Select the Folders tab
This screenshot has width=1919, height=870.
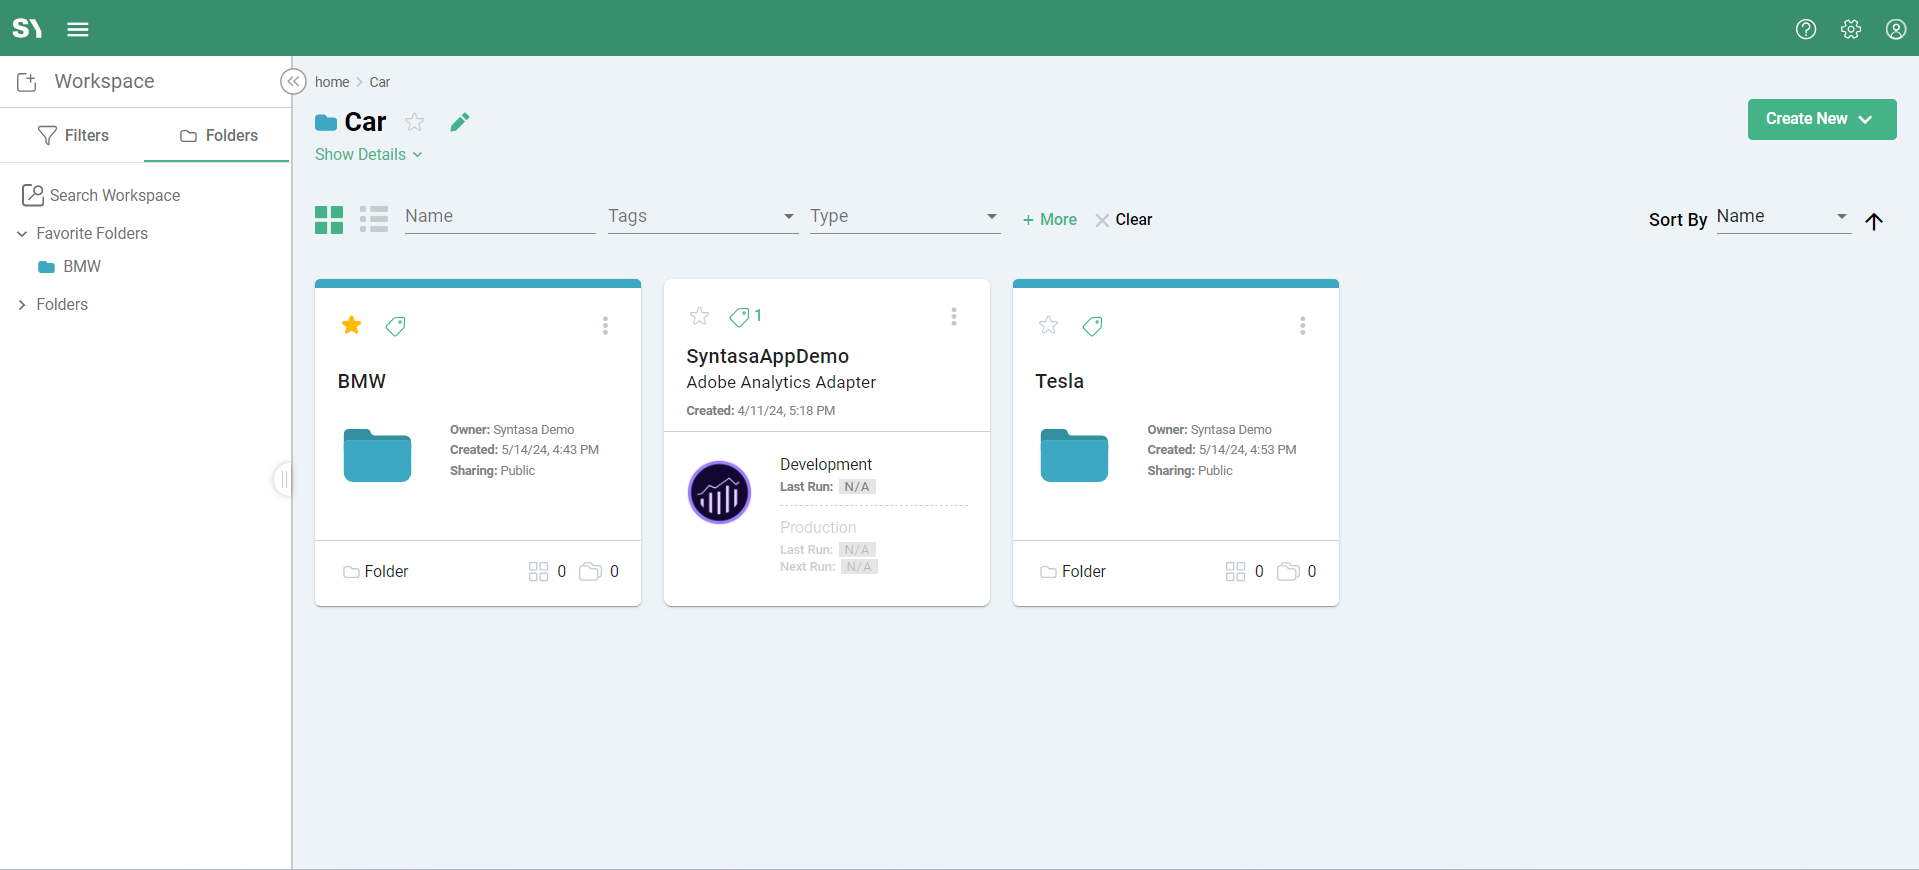[218, 135]
